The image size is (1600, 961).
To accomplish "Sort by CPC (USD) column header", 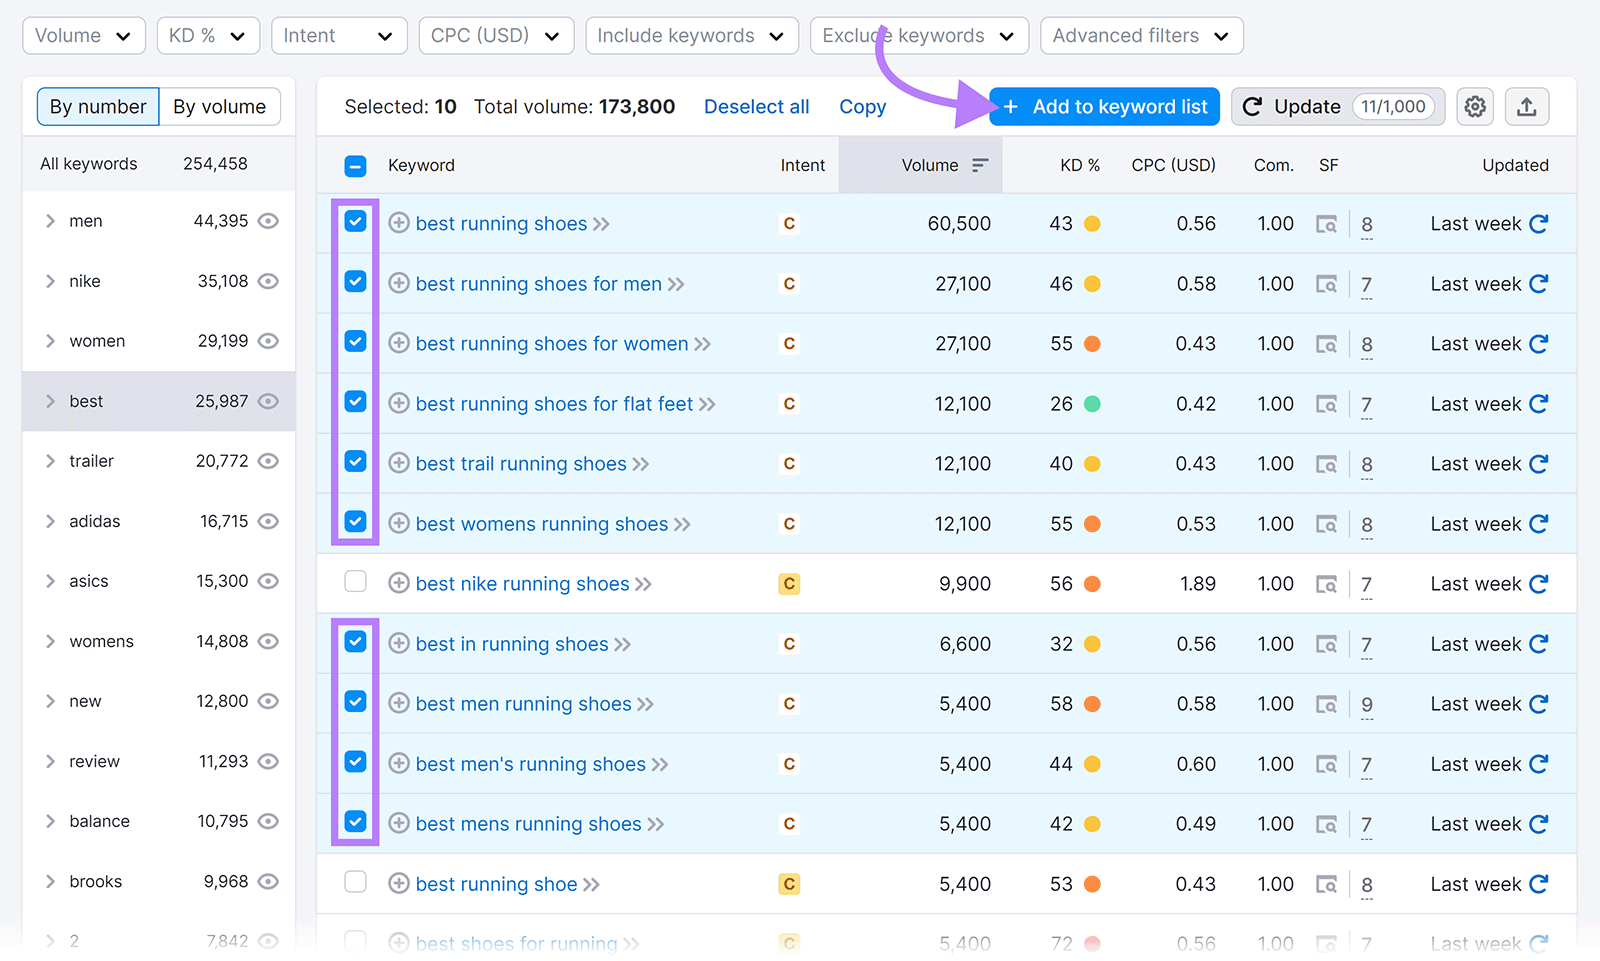I will 1174,165.
